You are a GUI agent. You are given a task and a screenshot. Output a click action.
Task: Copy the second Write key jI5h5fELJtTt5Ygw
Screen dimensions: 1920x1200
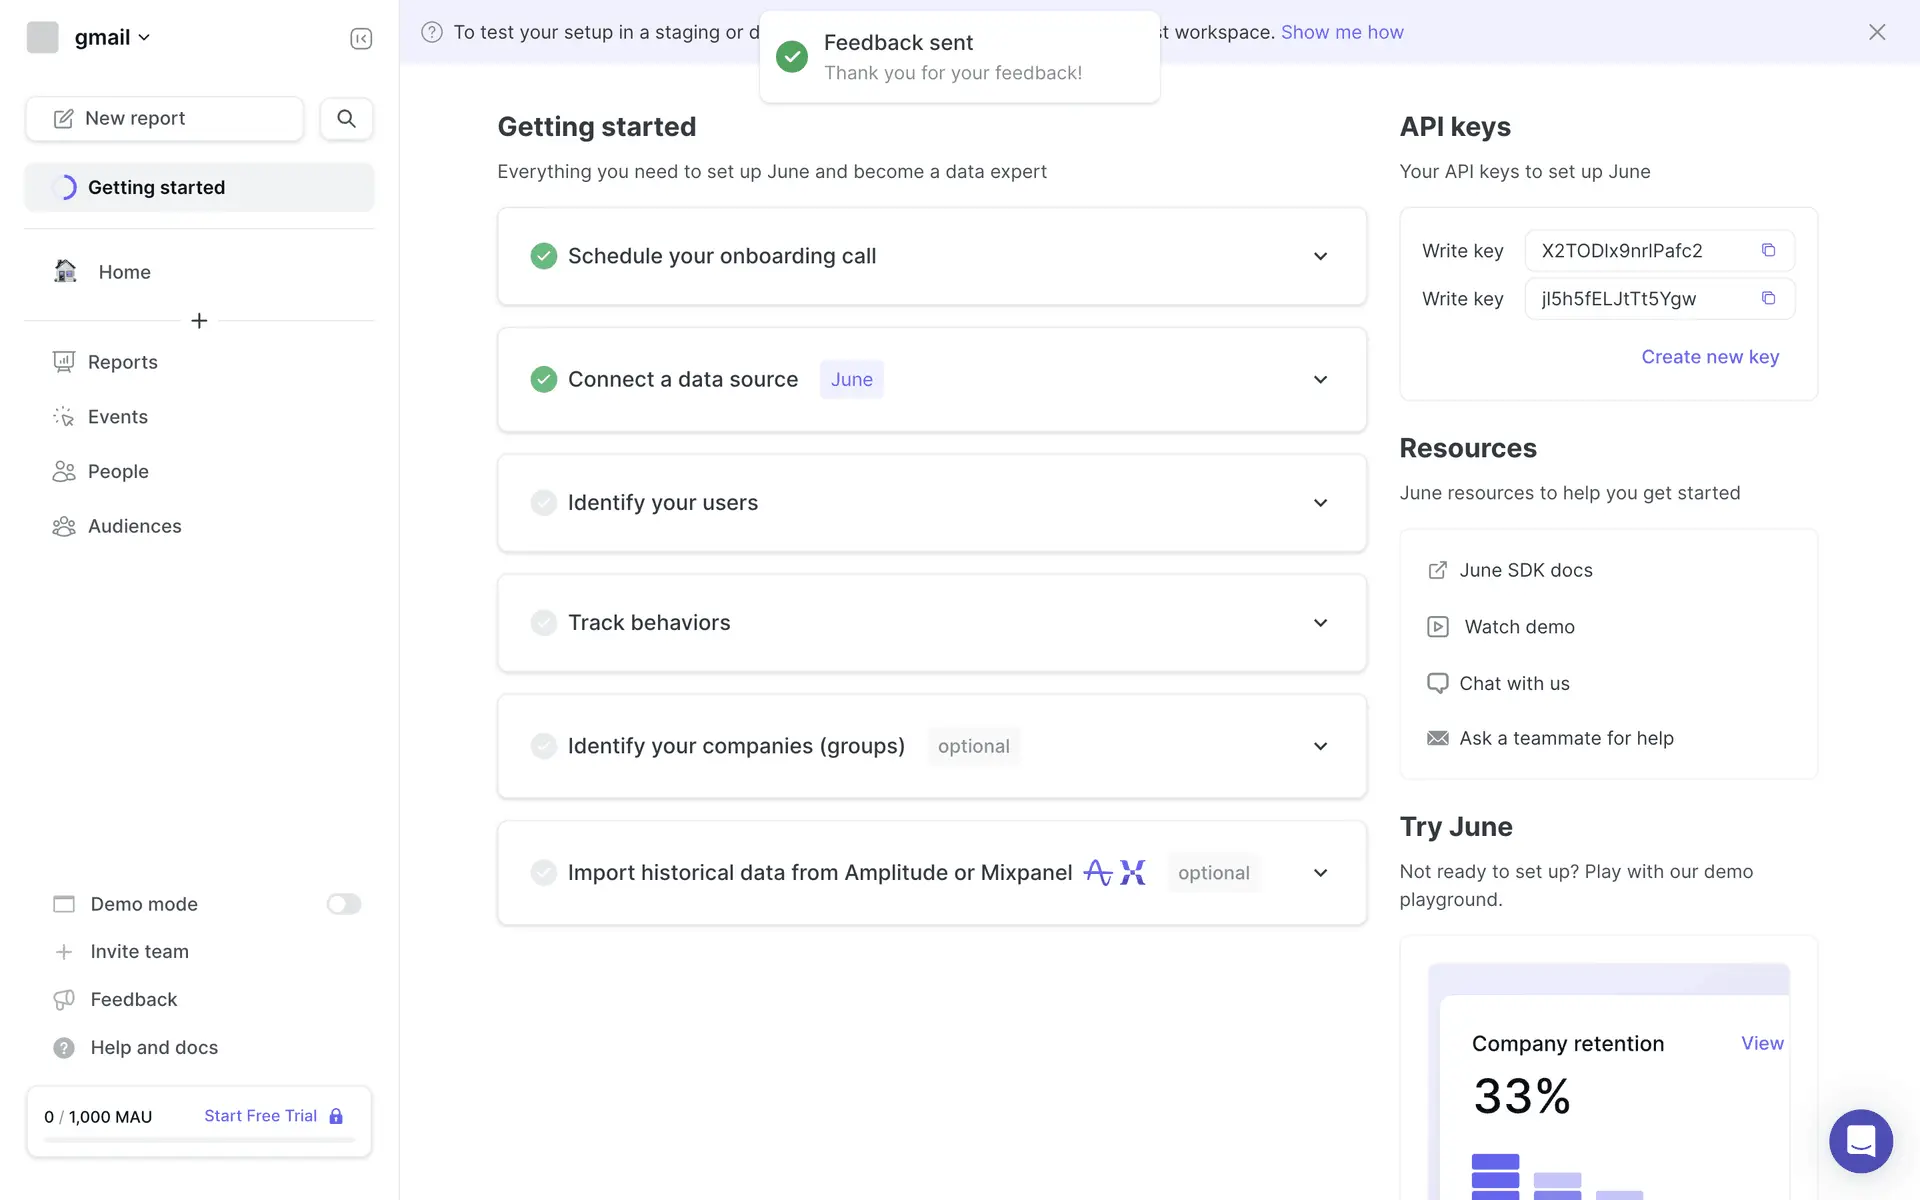(1768, 298)
